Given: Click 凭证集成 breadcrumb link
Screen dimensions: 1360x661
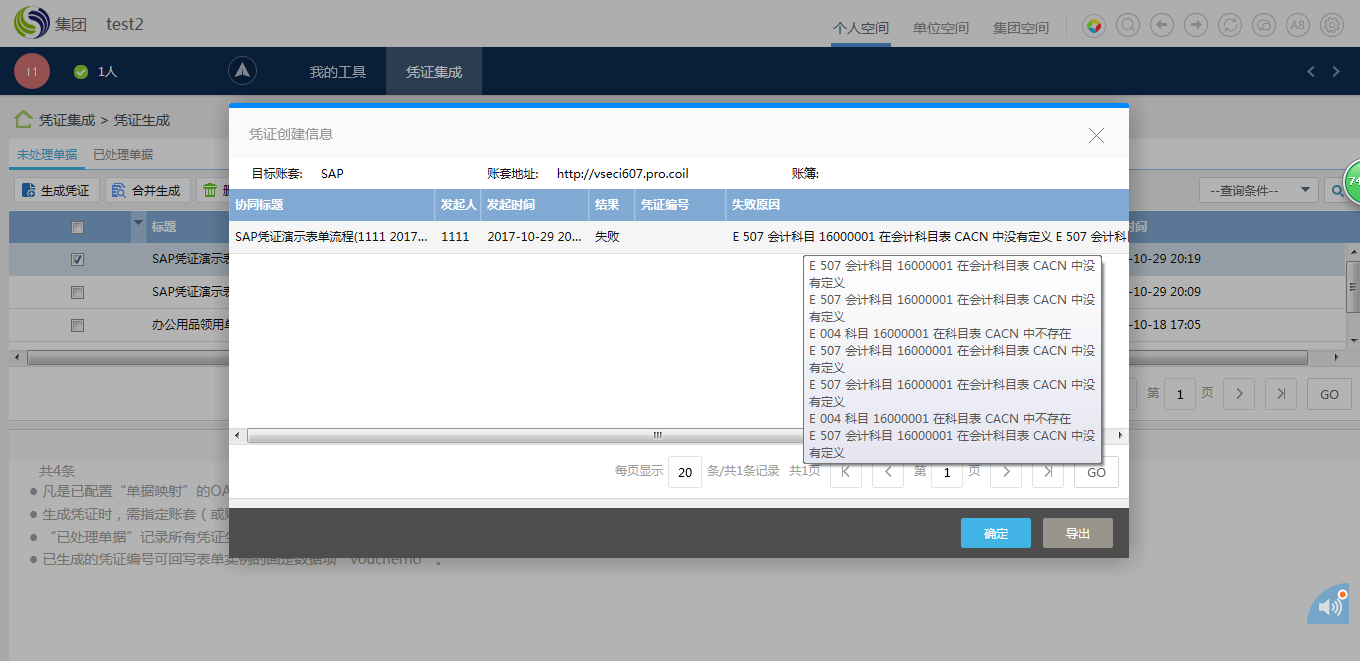Looking at the screenshot, I should point(67,120).
